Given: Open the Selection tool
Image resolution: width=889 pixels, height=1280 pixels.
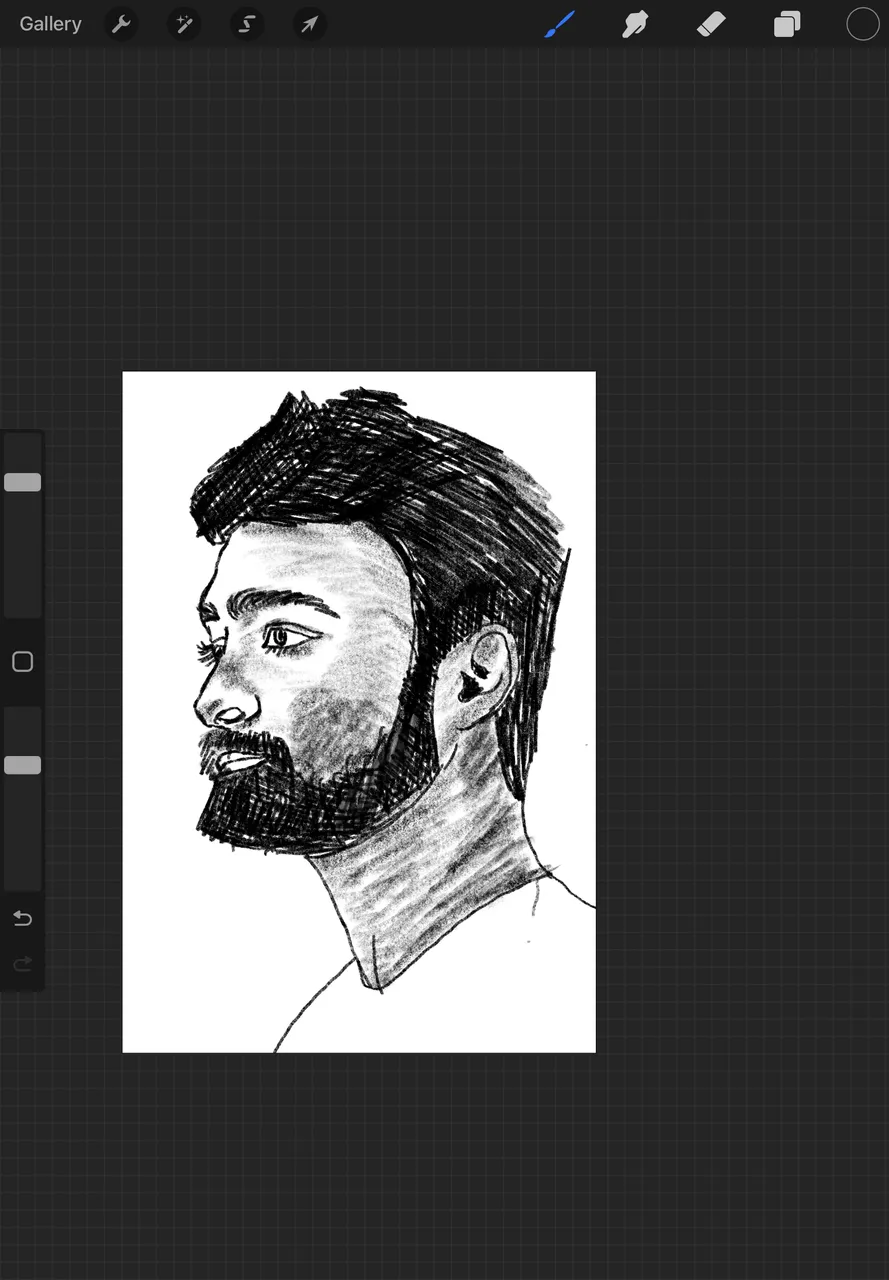Looking at the screenshot, I should pyautogui.click(x=247, y=24).
